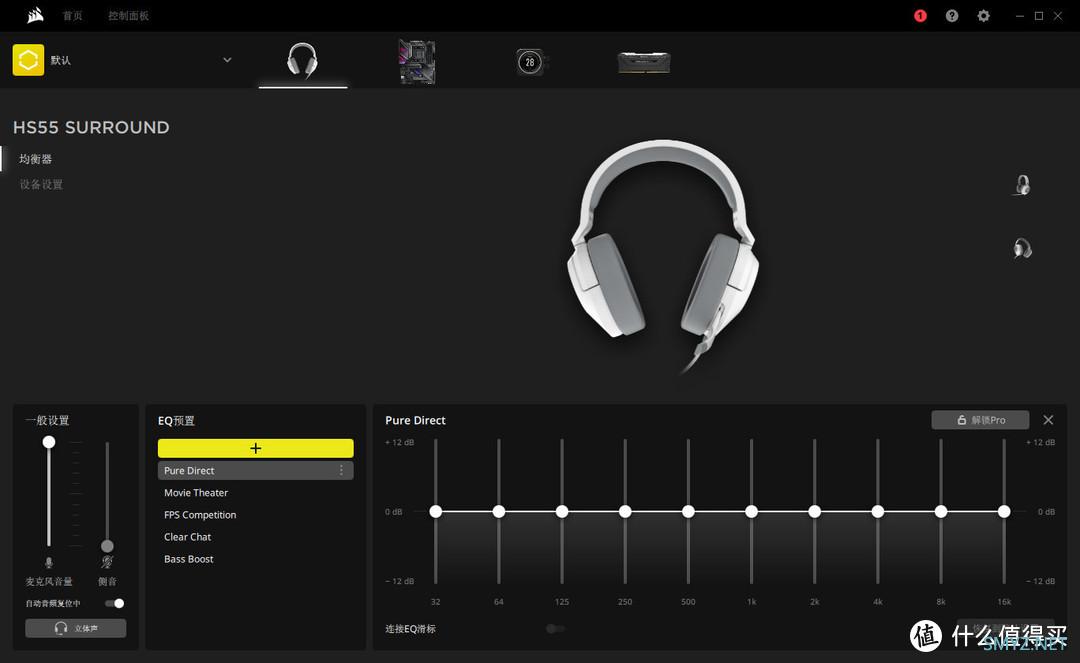
Task: Click the 32 Hz EQ band slider handle
Action: [x=435, y=512]
